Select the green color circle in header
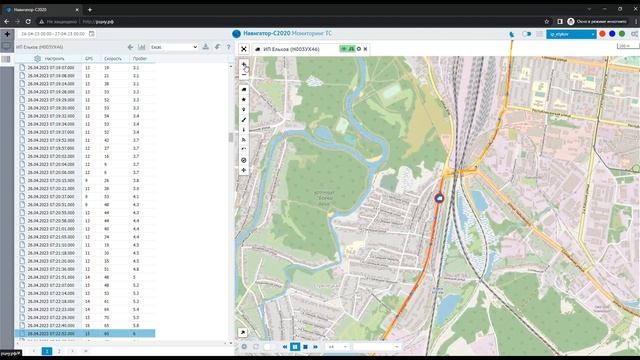 click(622, 34)
